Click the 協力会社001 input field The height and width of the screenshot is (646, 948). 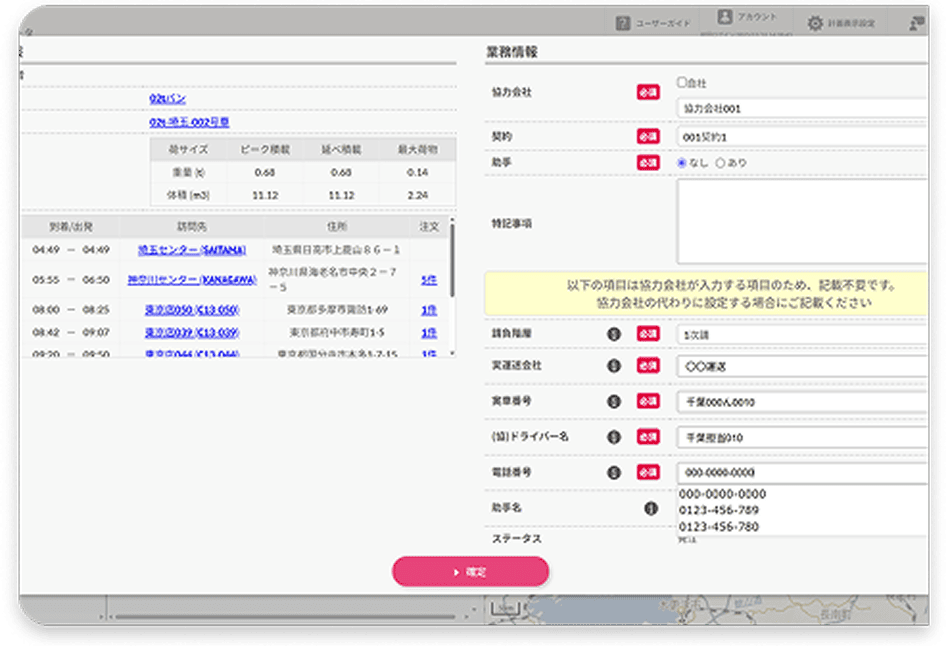[x=802, y=108]
